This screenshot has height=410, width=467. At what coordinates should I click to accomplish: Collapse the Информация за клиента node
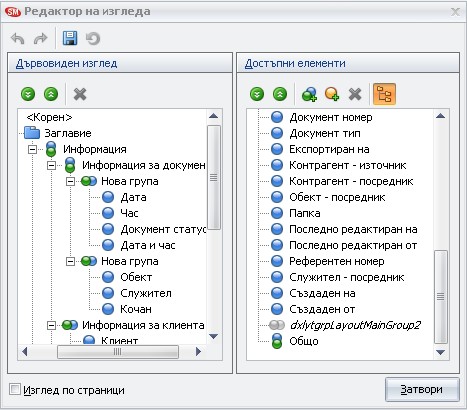click(51, 325)
